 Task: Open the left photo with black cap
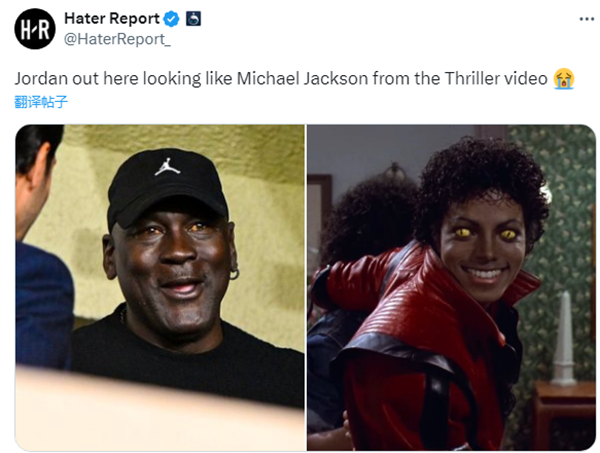point(160,287)
